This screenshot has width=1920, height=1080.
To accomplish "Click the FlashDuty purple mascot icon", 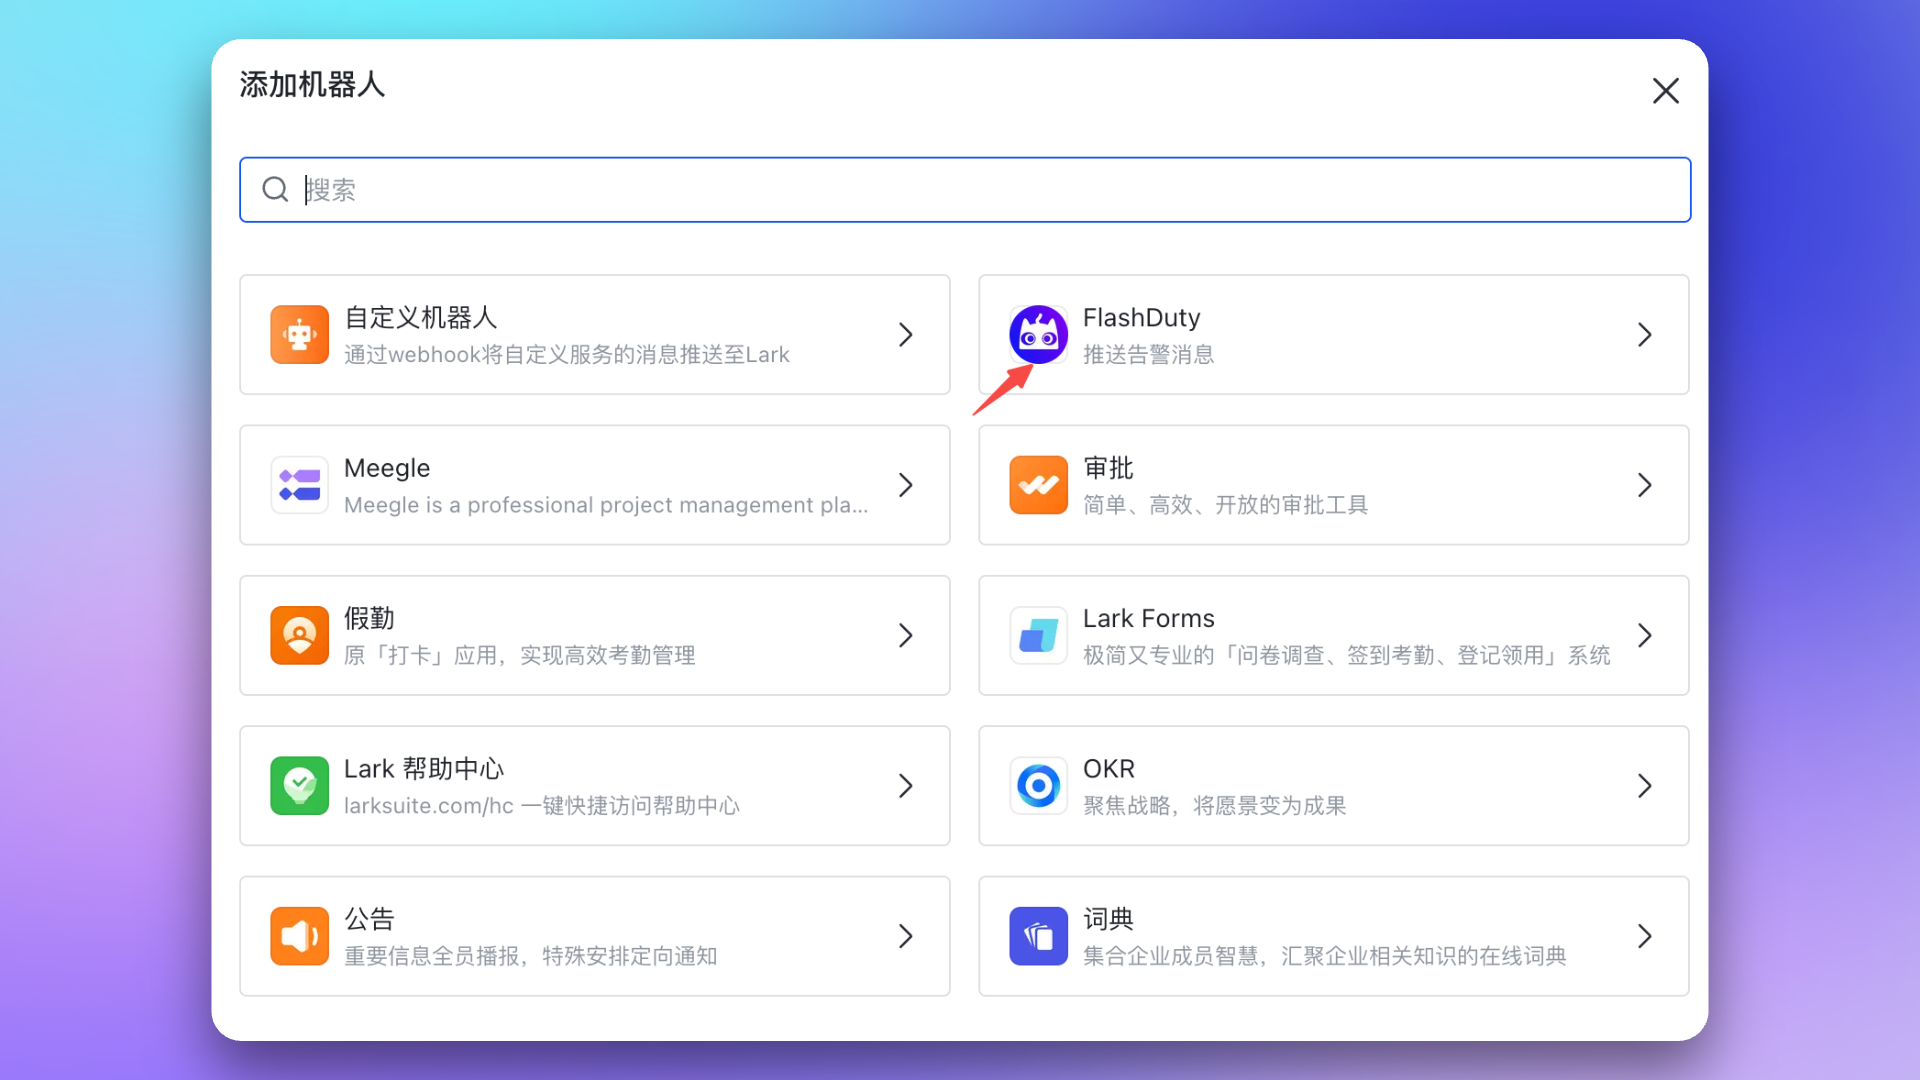I will (1038, 335).
